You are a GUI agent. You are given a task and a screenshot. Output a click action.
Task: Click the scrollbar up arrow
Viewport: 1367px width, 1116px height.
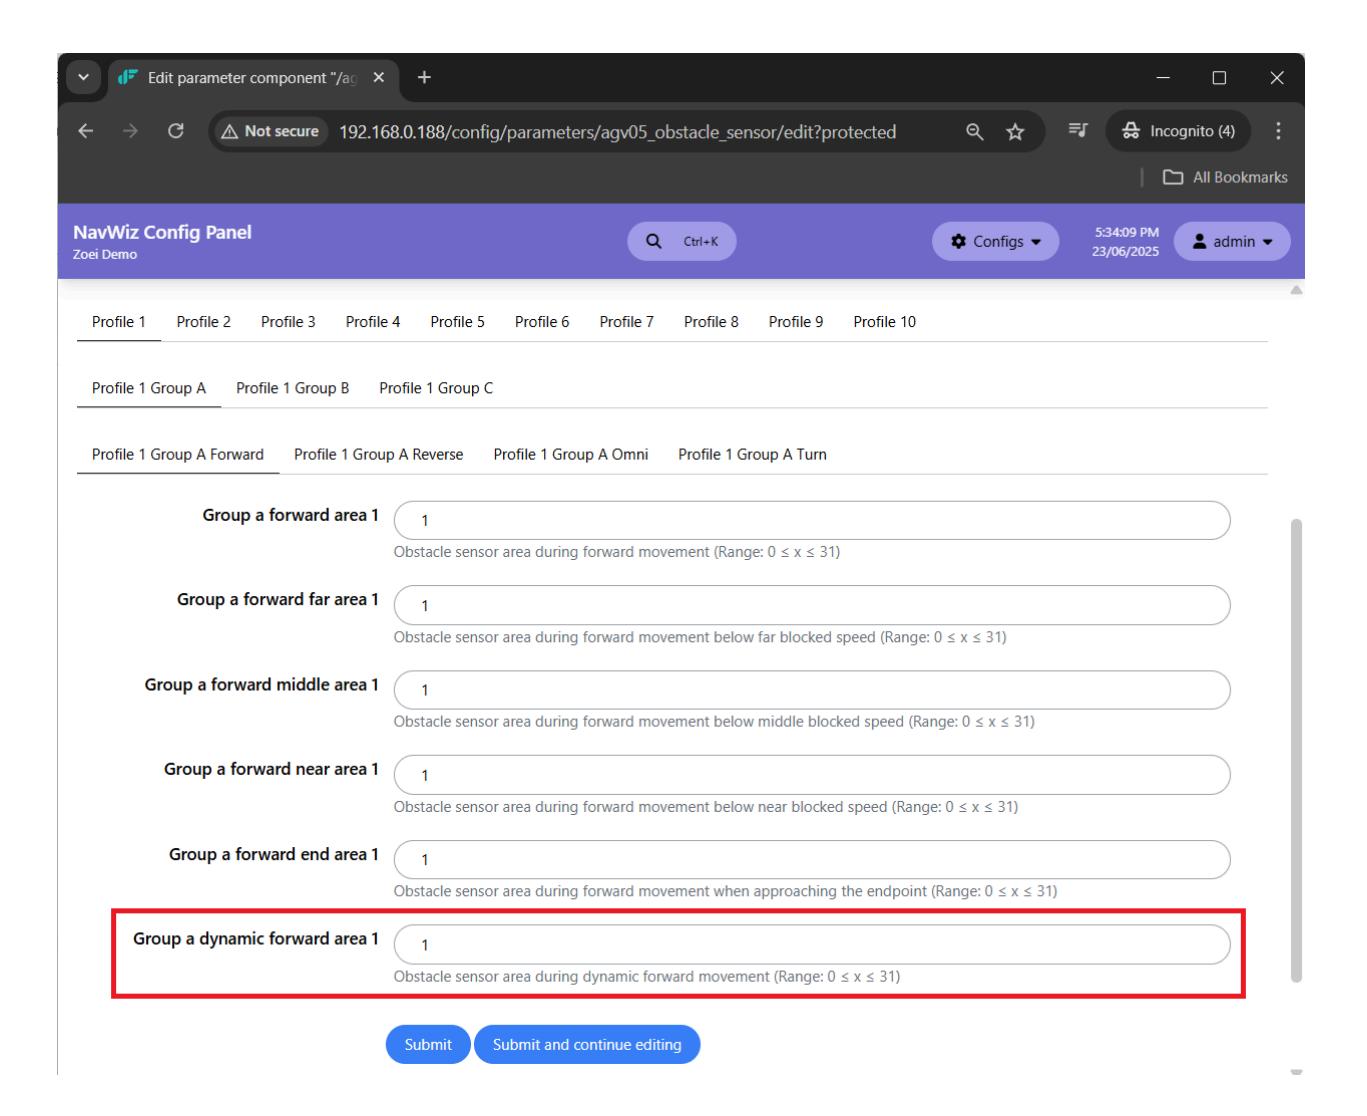tap(1296, 290)
